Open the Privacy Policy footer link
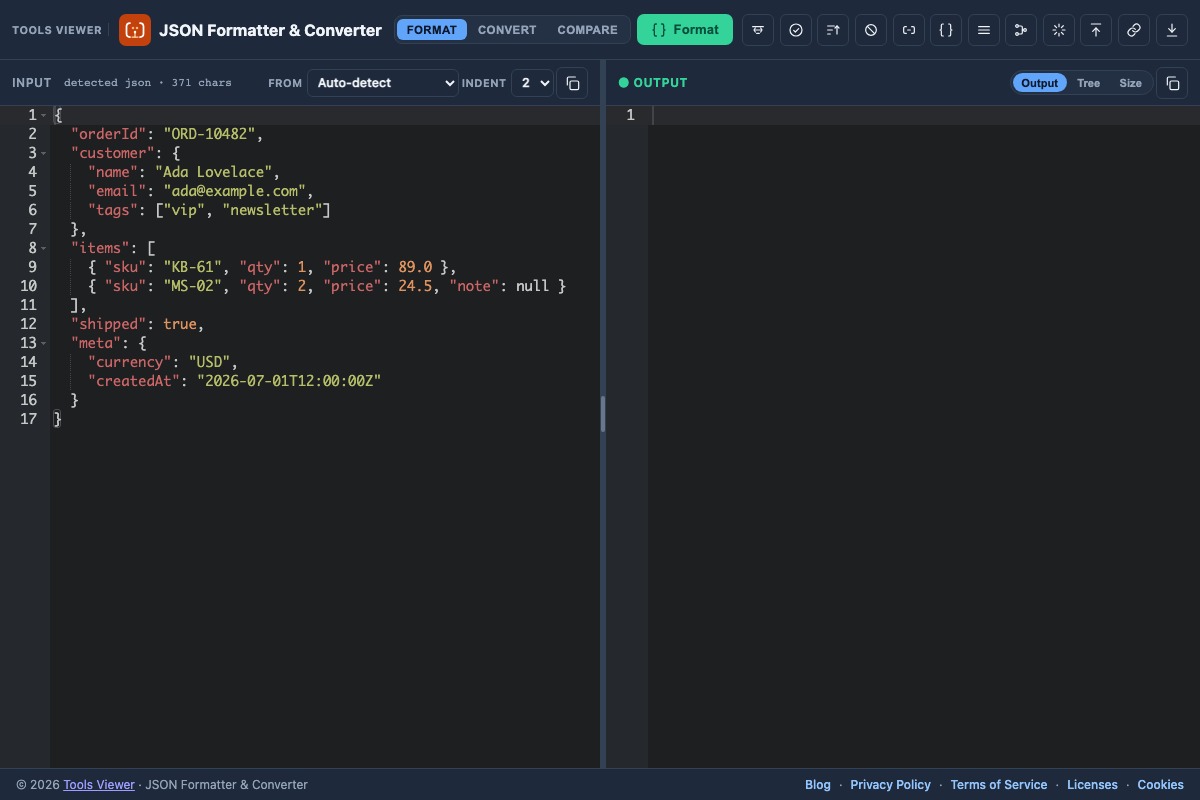 pyautogui.click(x=890, y=785)
